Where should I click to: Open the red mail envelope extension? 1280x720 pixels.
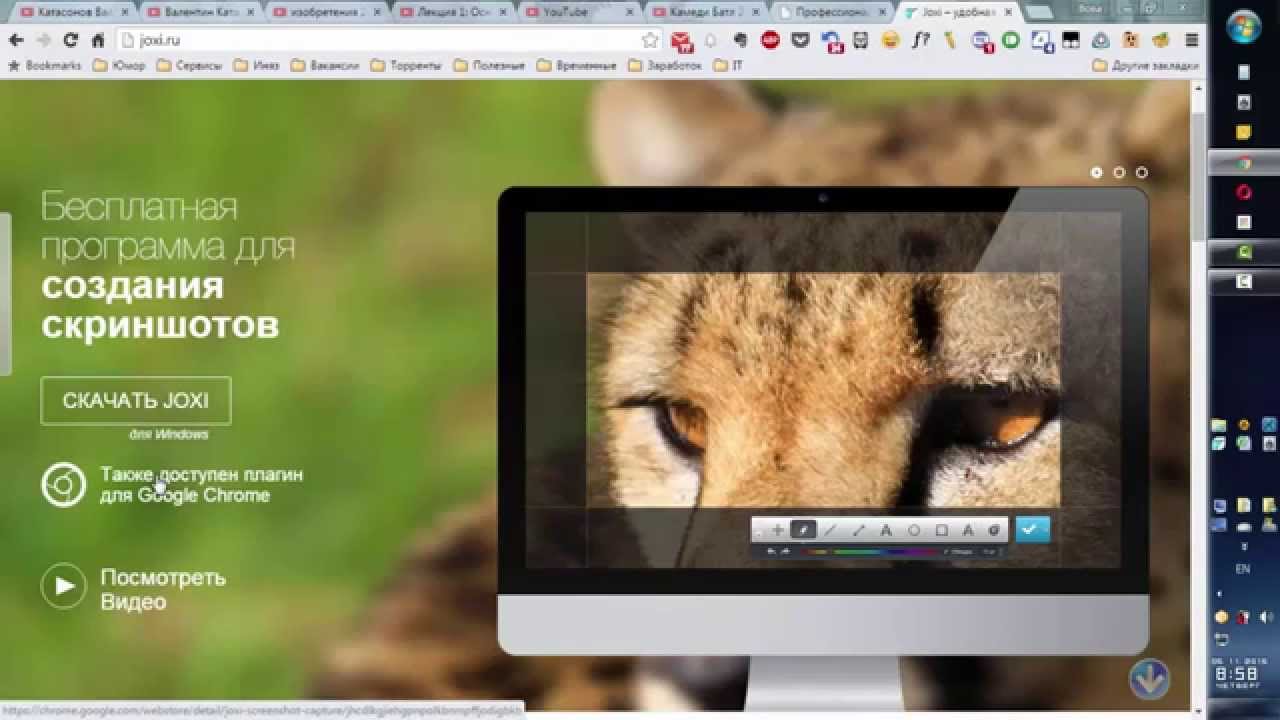(x=682, y=41)
